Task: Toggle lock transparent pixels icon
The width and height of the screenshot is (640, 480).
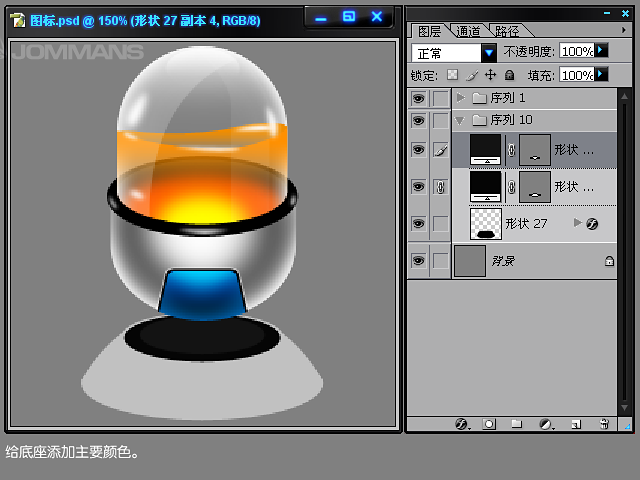Action: coord(452,75)
